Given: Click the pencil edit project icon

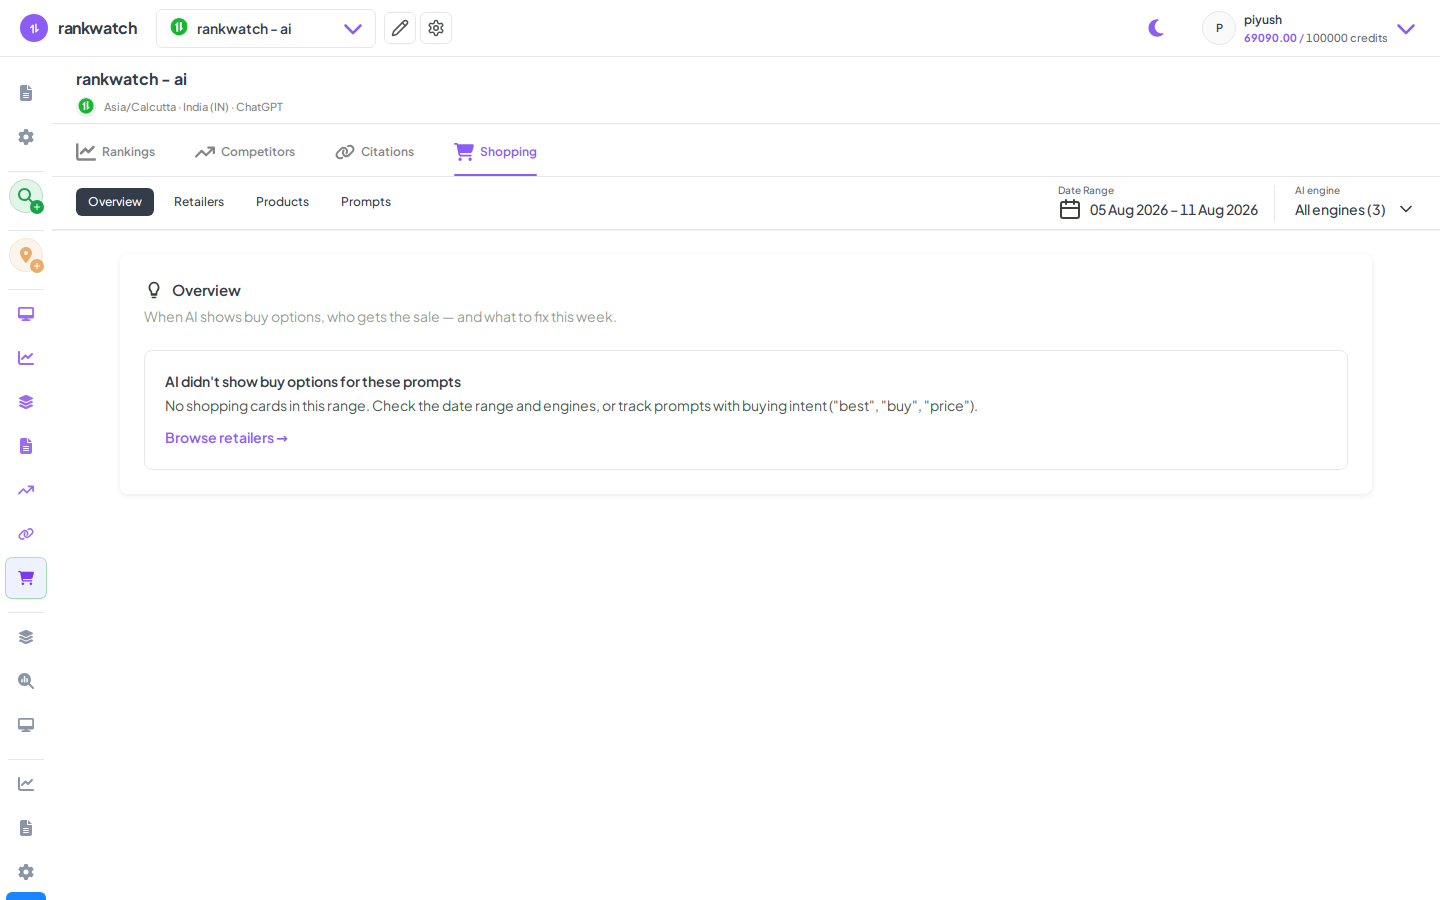Looking at the screenshot, I should 400,28.
